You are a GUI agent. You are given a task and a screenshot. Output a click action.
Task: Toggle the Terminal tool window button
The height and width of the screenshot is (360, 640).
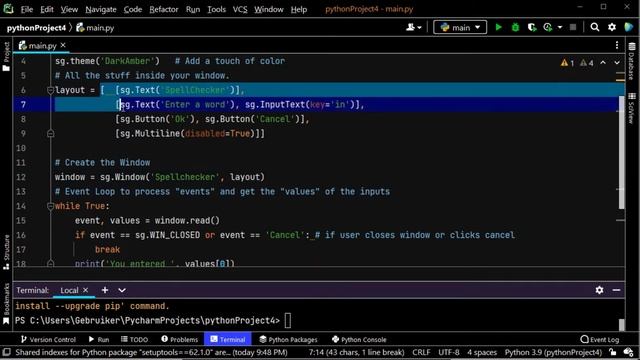(228, 340)
